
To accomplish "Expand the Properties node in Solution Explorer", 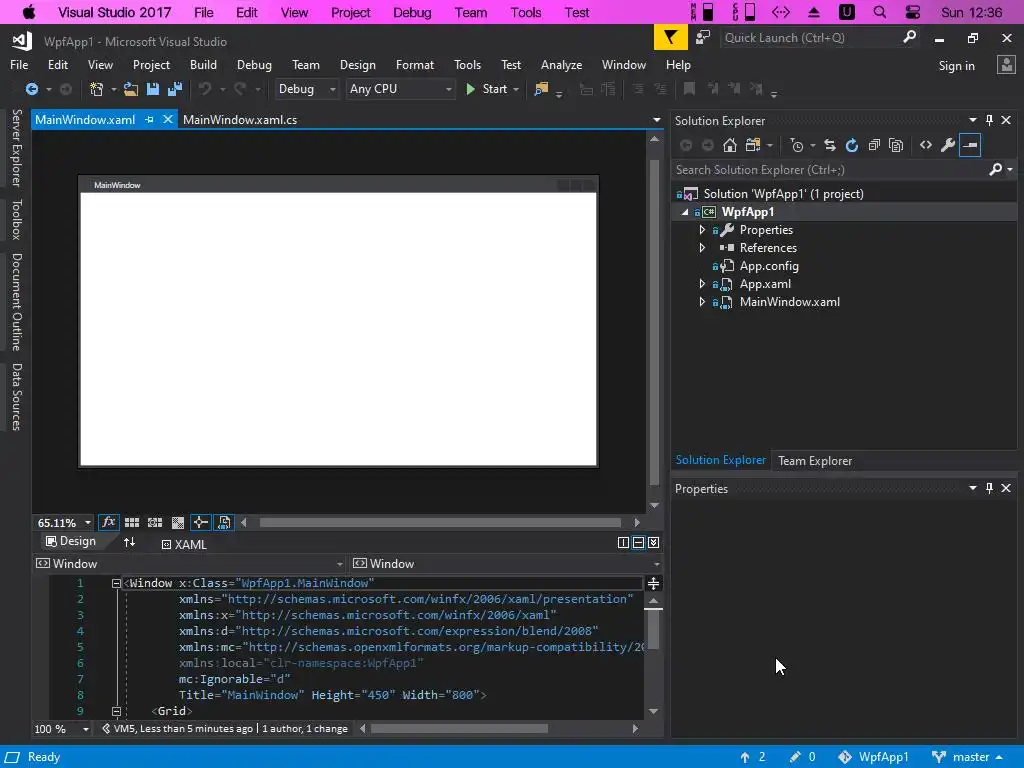I will (702, 230).
